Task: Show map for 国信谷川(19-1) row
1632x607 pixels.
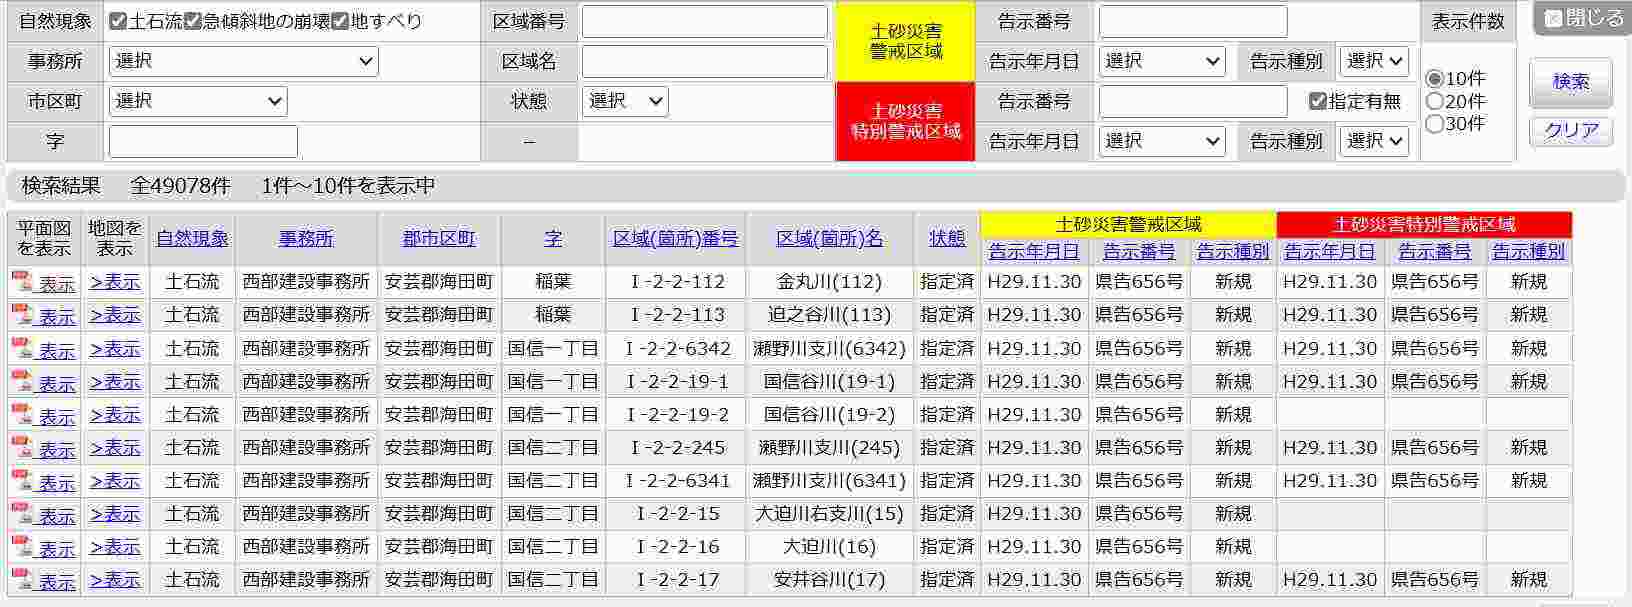Action: (115, 383)
